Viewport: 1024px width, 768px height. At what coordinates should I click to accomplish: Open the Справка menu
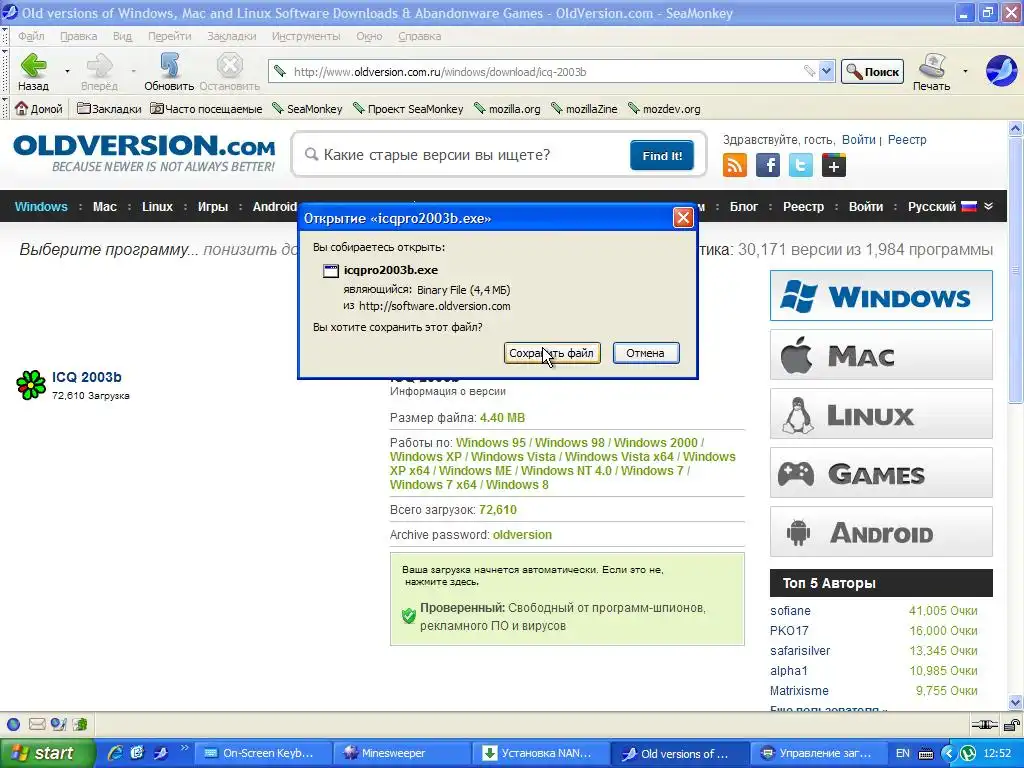pos(419,36)
